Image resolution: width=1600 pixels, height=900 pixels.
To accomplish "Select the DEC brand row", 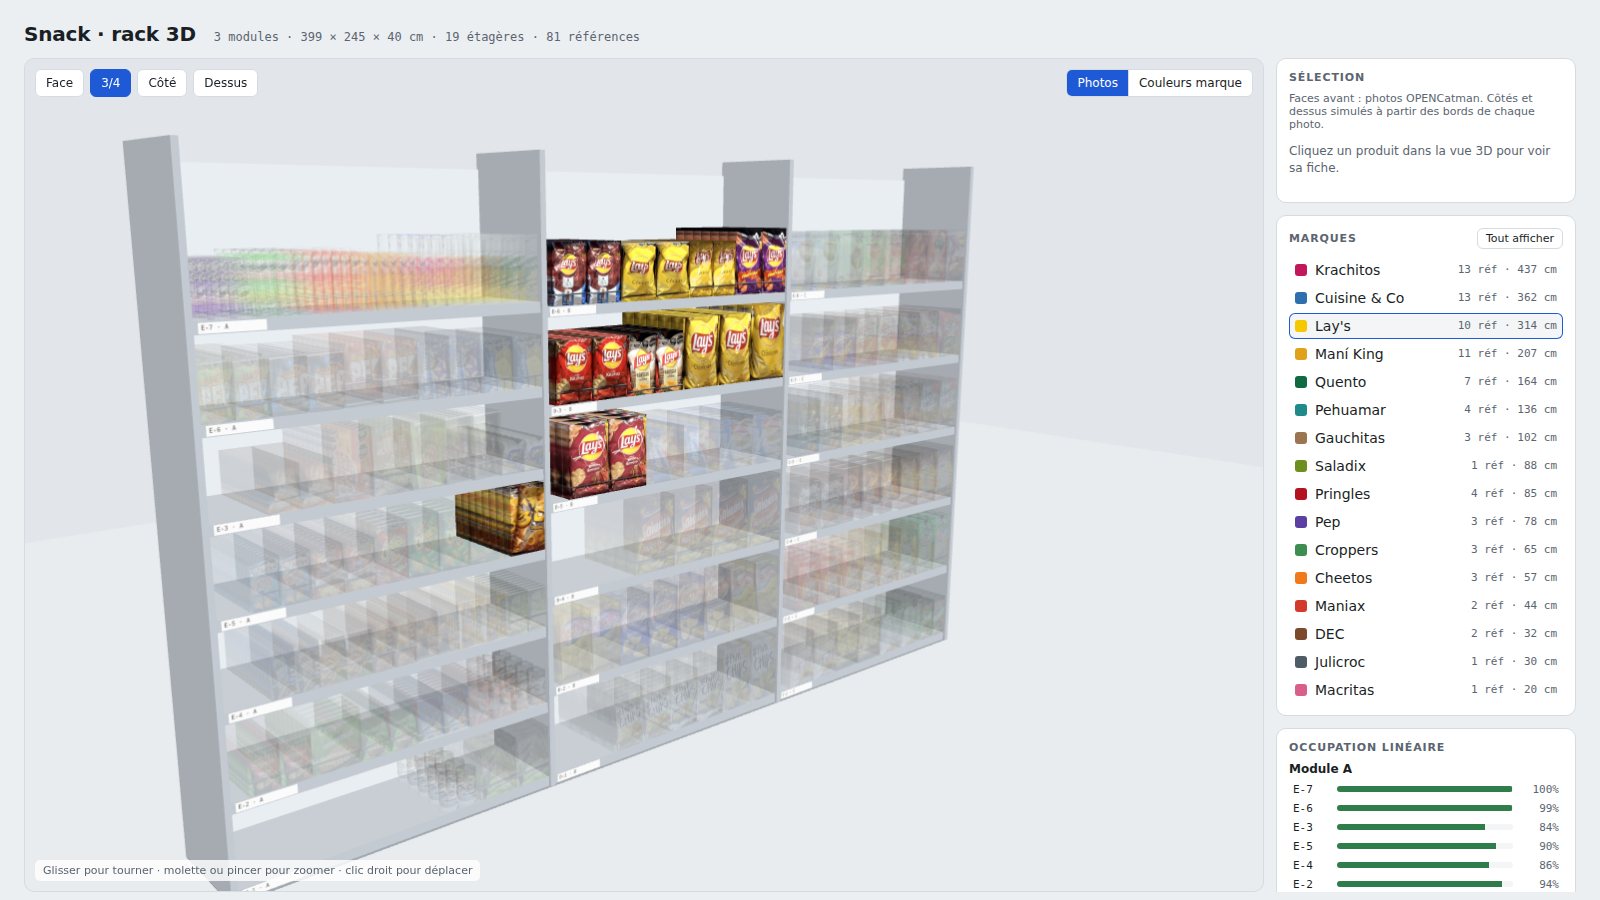I will 1426,634.
